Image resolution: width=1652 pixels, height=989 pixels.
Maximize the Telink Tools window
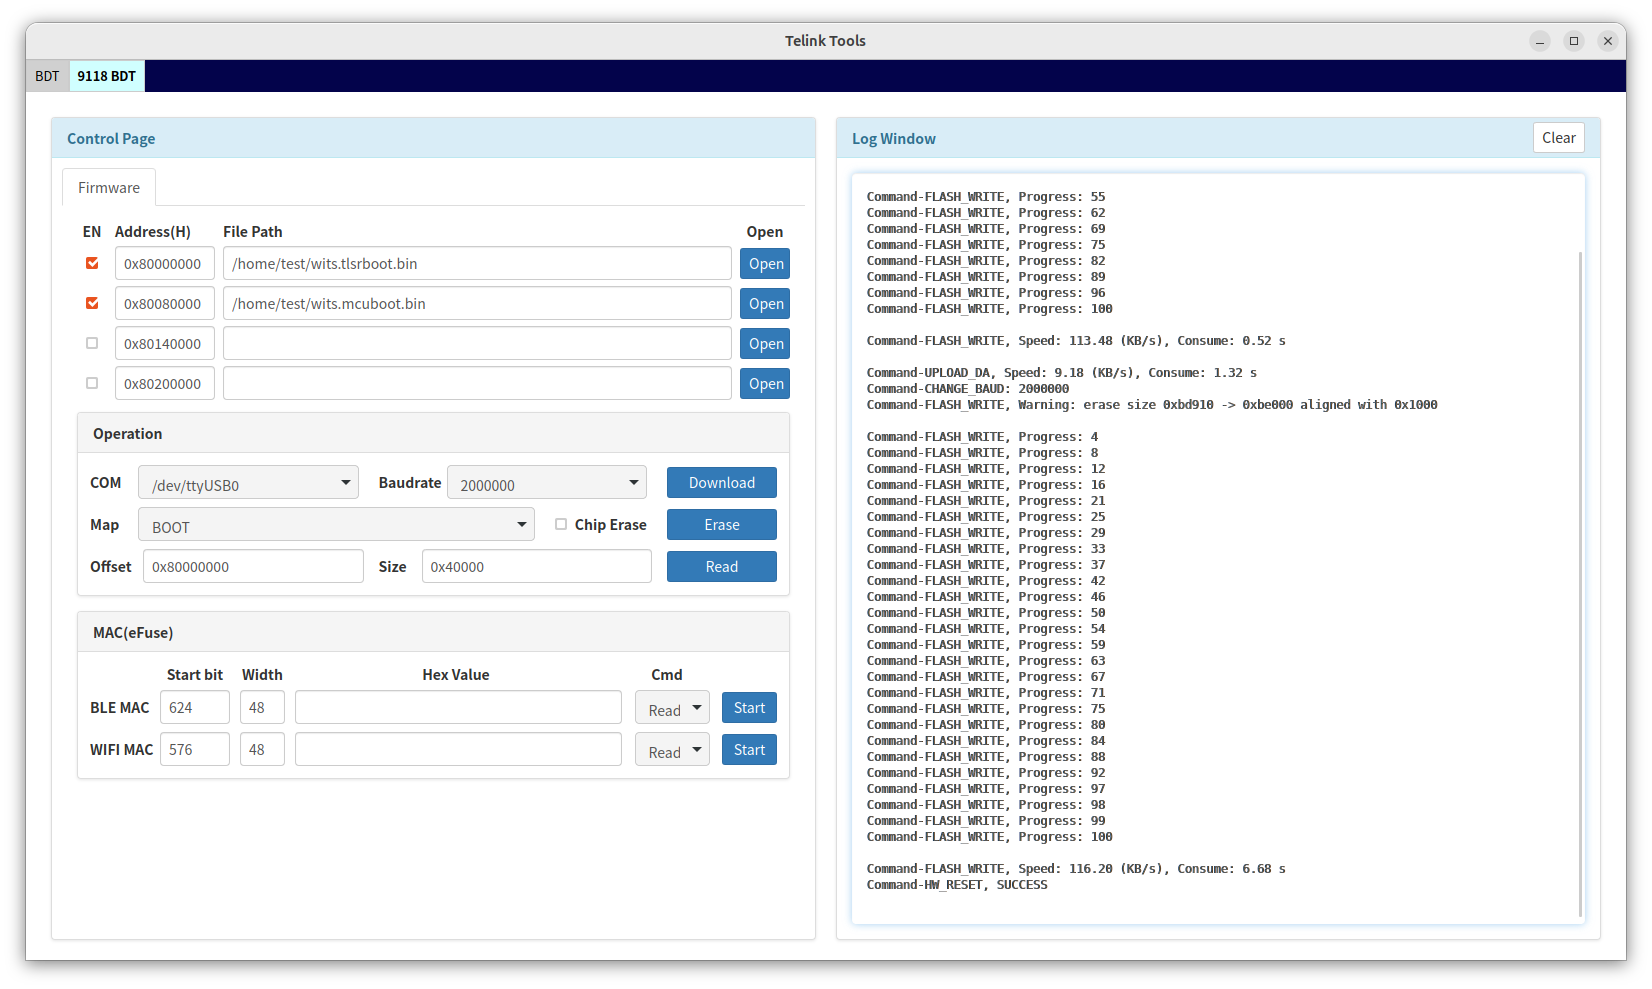[1574, 41]
